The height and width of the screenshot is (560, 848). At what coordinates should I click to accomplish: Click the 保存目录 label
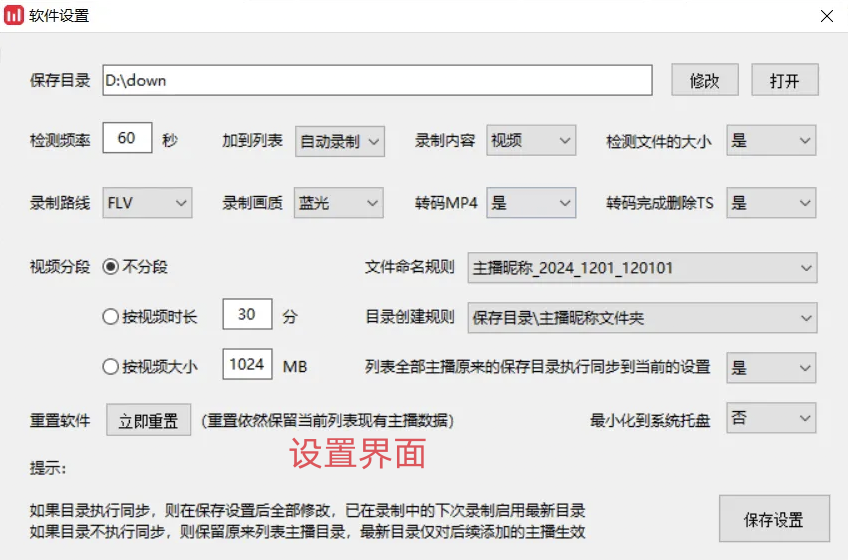coord(60,81)
